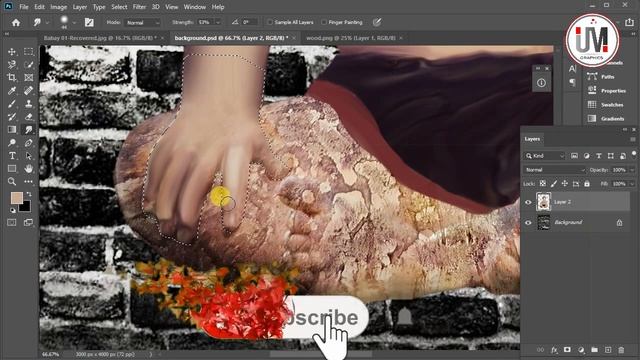Switch to Babay 01-Recovered.jpg tab
This screenshot has width=640, height=360.
tap(100, 38)
